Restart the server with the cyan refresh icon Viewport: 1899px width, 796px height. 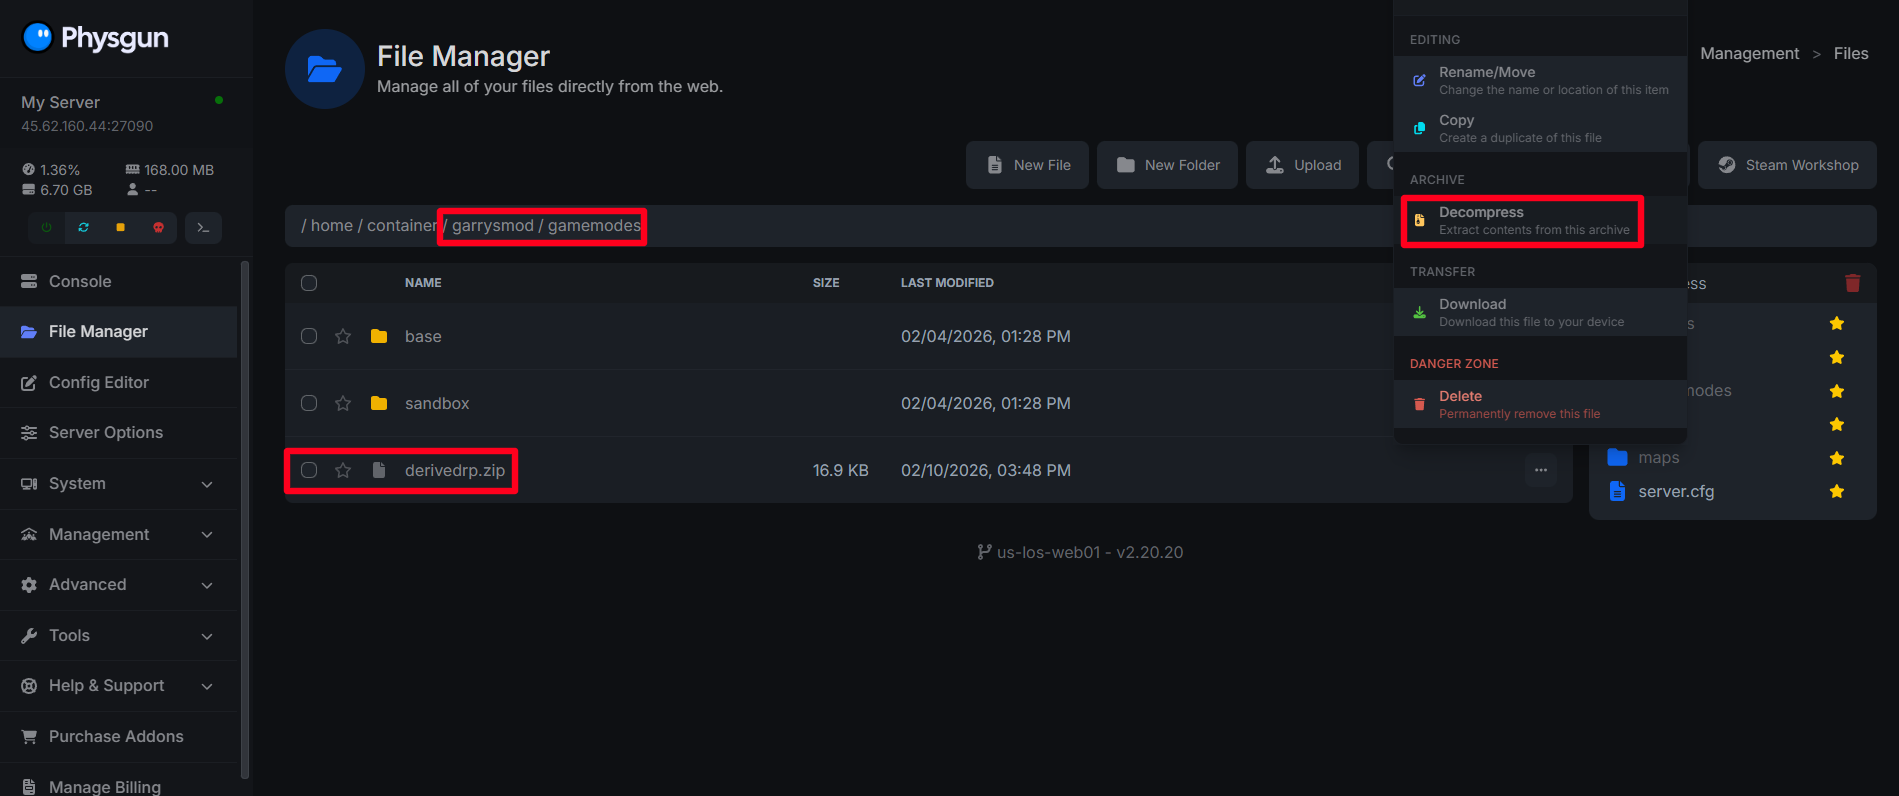(83, 228)
